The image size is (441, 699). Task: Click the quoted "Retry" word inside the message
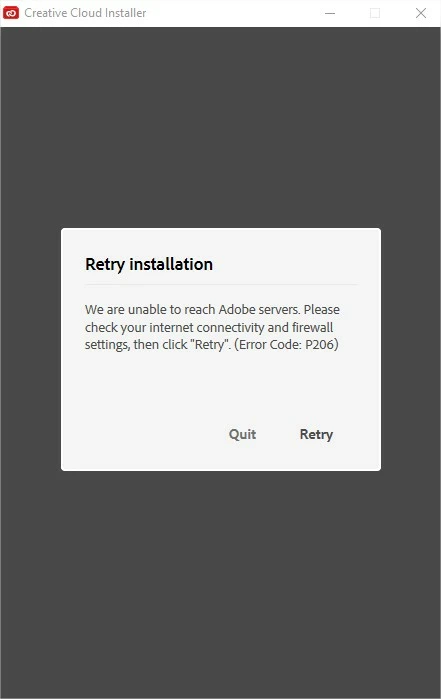coord(210,345)
